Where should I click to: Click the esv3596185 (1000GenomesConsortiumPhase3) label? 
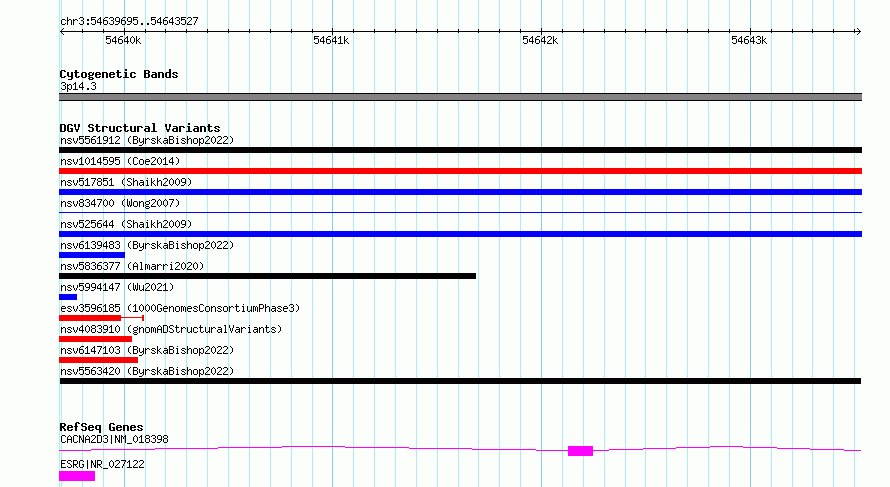(x=180, y=308)
